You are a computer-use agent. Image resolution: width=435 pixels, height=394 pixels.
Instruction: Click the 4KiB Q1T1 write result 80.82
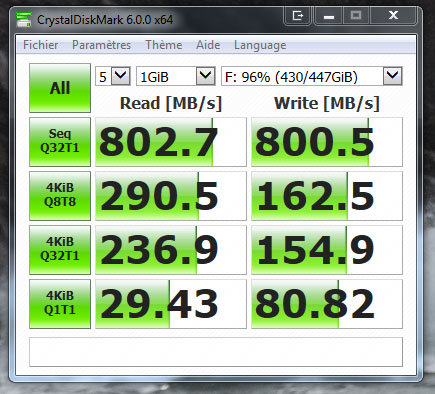pos(327,304)
